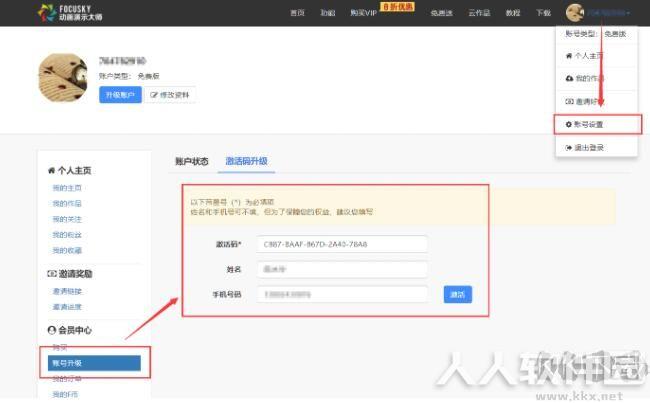
Task: Click the 个人主页 sidebar heading
Action: click(x=75, y=170)
